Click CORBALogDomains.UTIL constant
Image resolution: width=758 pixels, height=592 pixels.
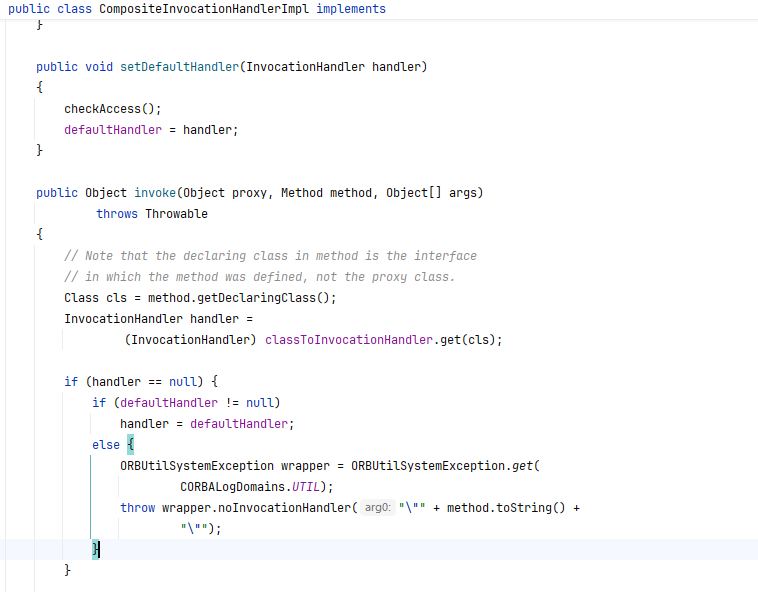[x=250, y=487]
